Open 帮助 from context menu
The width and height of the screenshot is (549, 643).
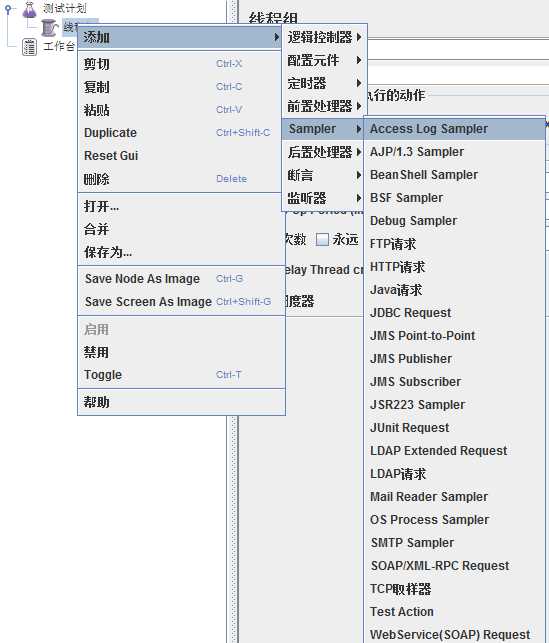point(181,402)
